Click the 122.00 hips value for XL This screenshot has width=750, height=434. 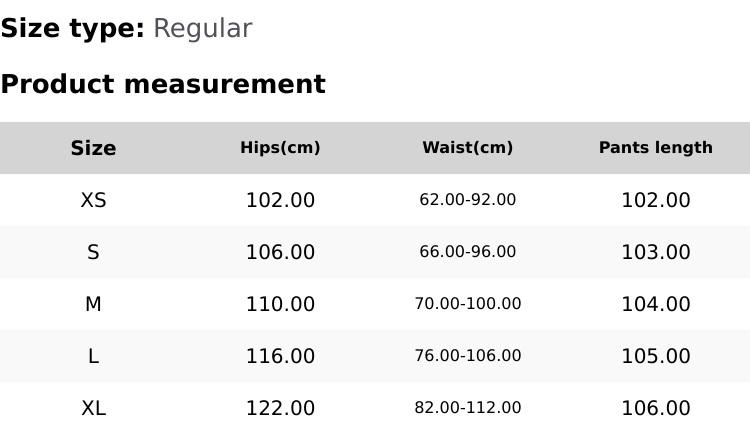coord(280,408)
